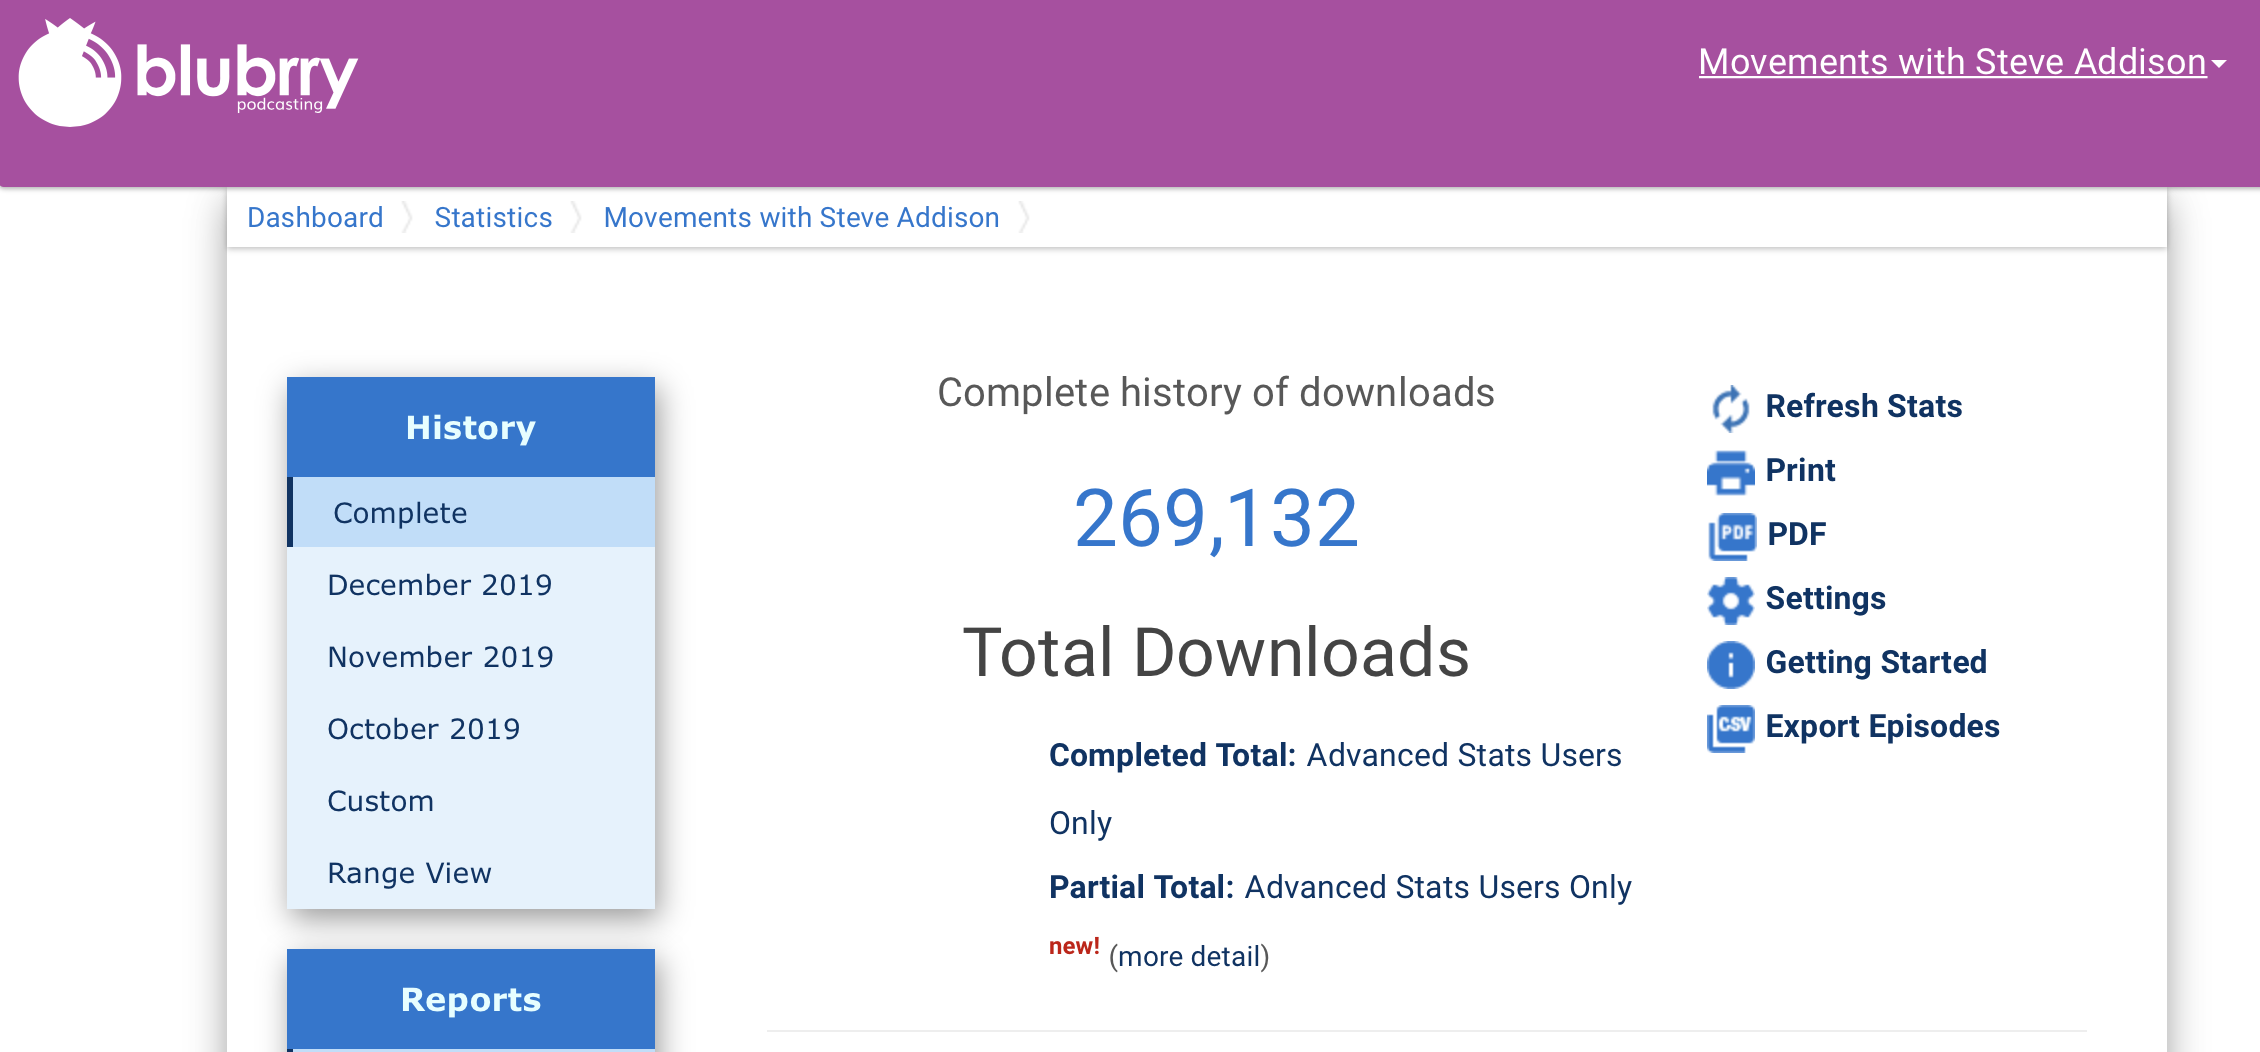Click the Completed Total label

click(1172, 755)
